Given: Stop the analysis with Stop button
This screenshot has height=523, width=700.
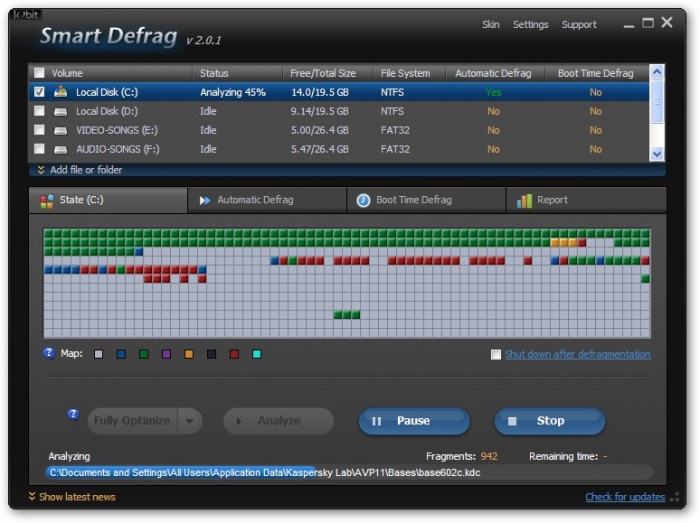Looking at the screenshot, I should coord(550,421).
